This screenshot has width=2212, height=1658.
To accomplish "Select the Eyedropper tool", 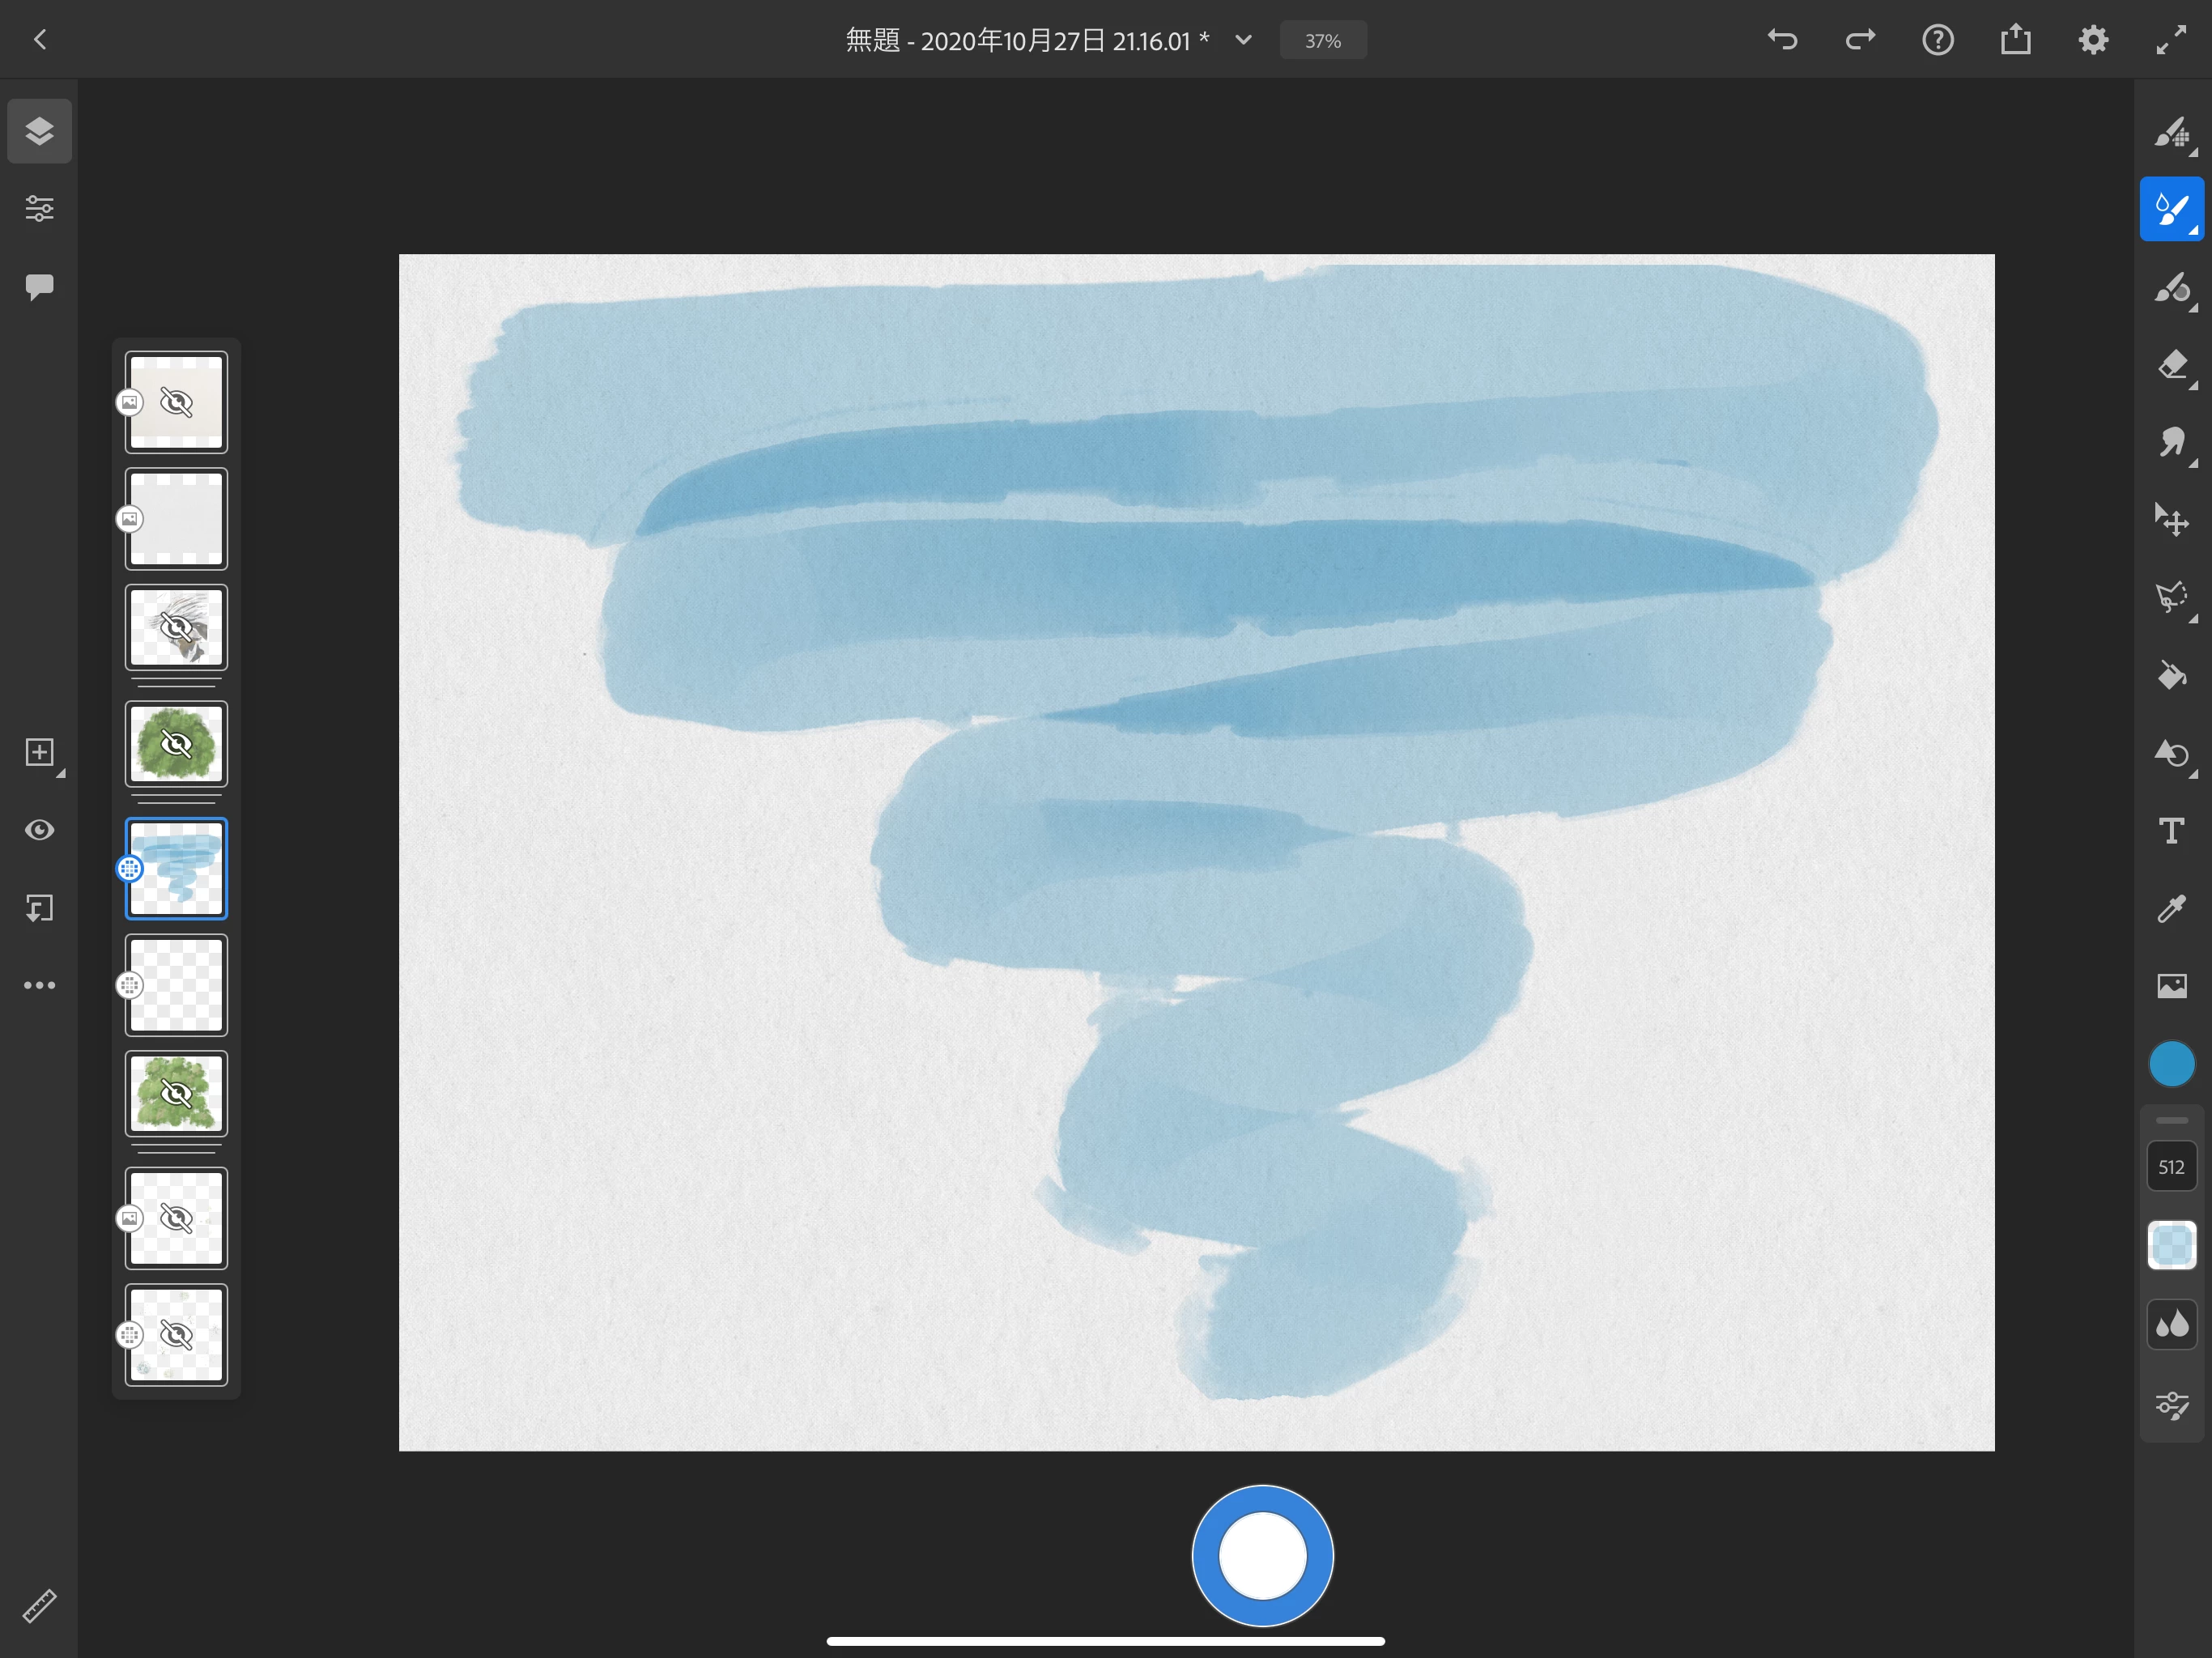I will click(x=2171, y=908).
